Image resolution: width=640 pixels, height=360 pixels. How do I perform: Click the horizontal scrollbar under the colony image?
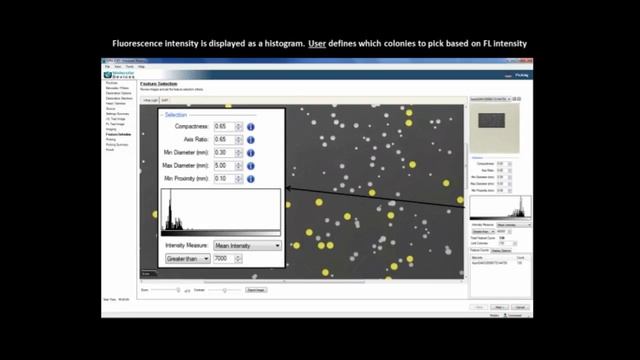284,282
